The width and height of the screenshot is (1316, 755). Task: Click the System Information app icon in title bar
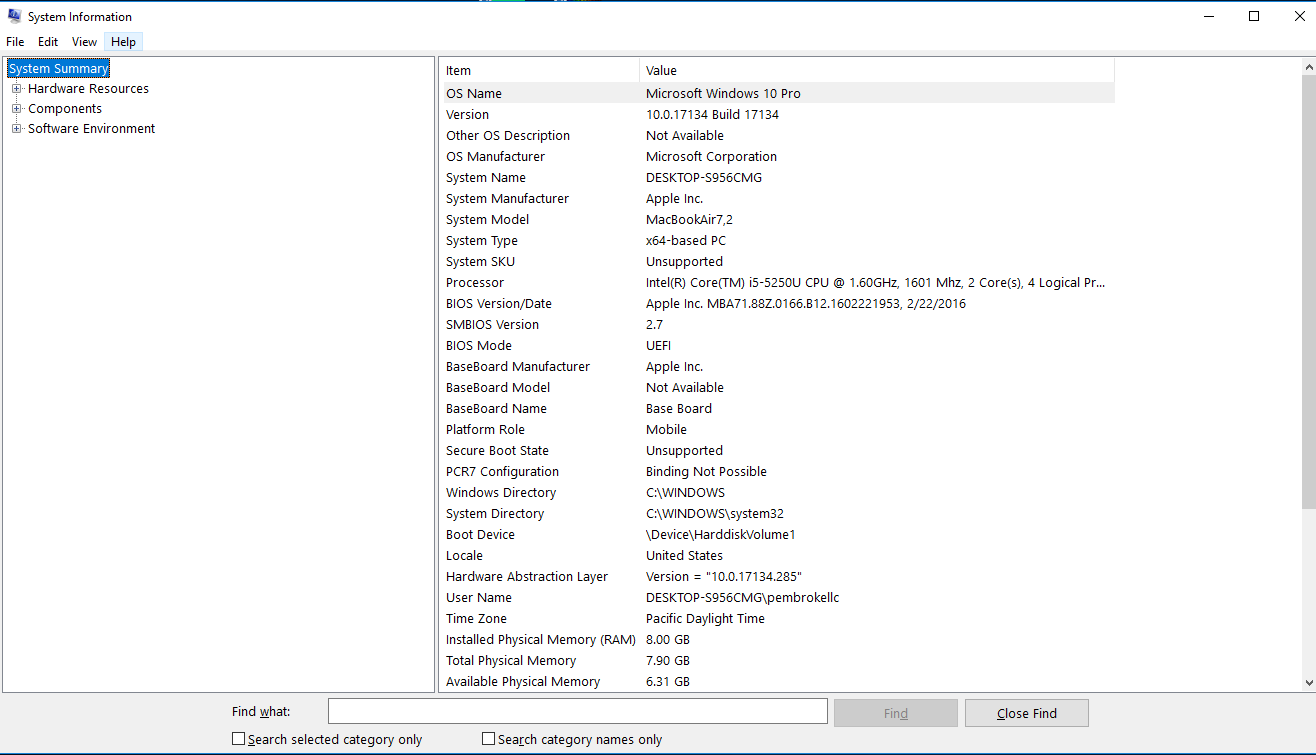click(x=14, y=16)
